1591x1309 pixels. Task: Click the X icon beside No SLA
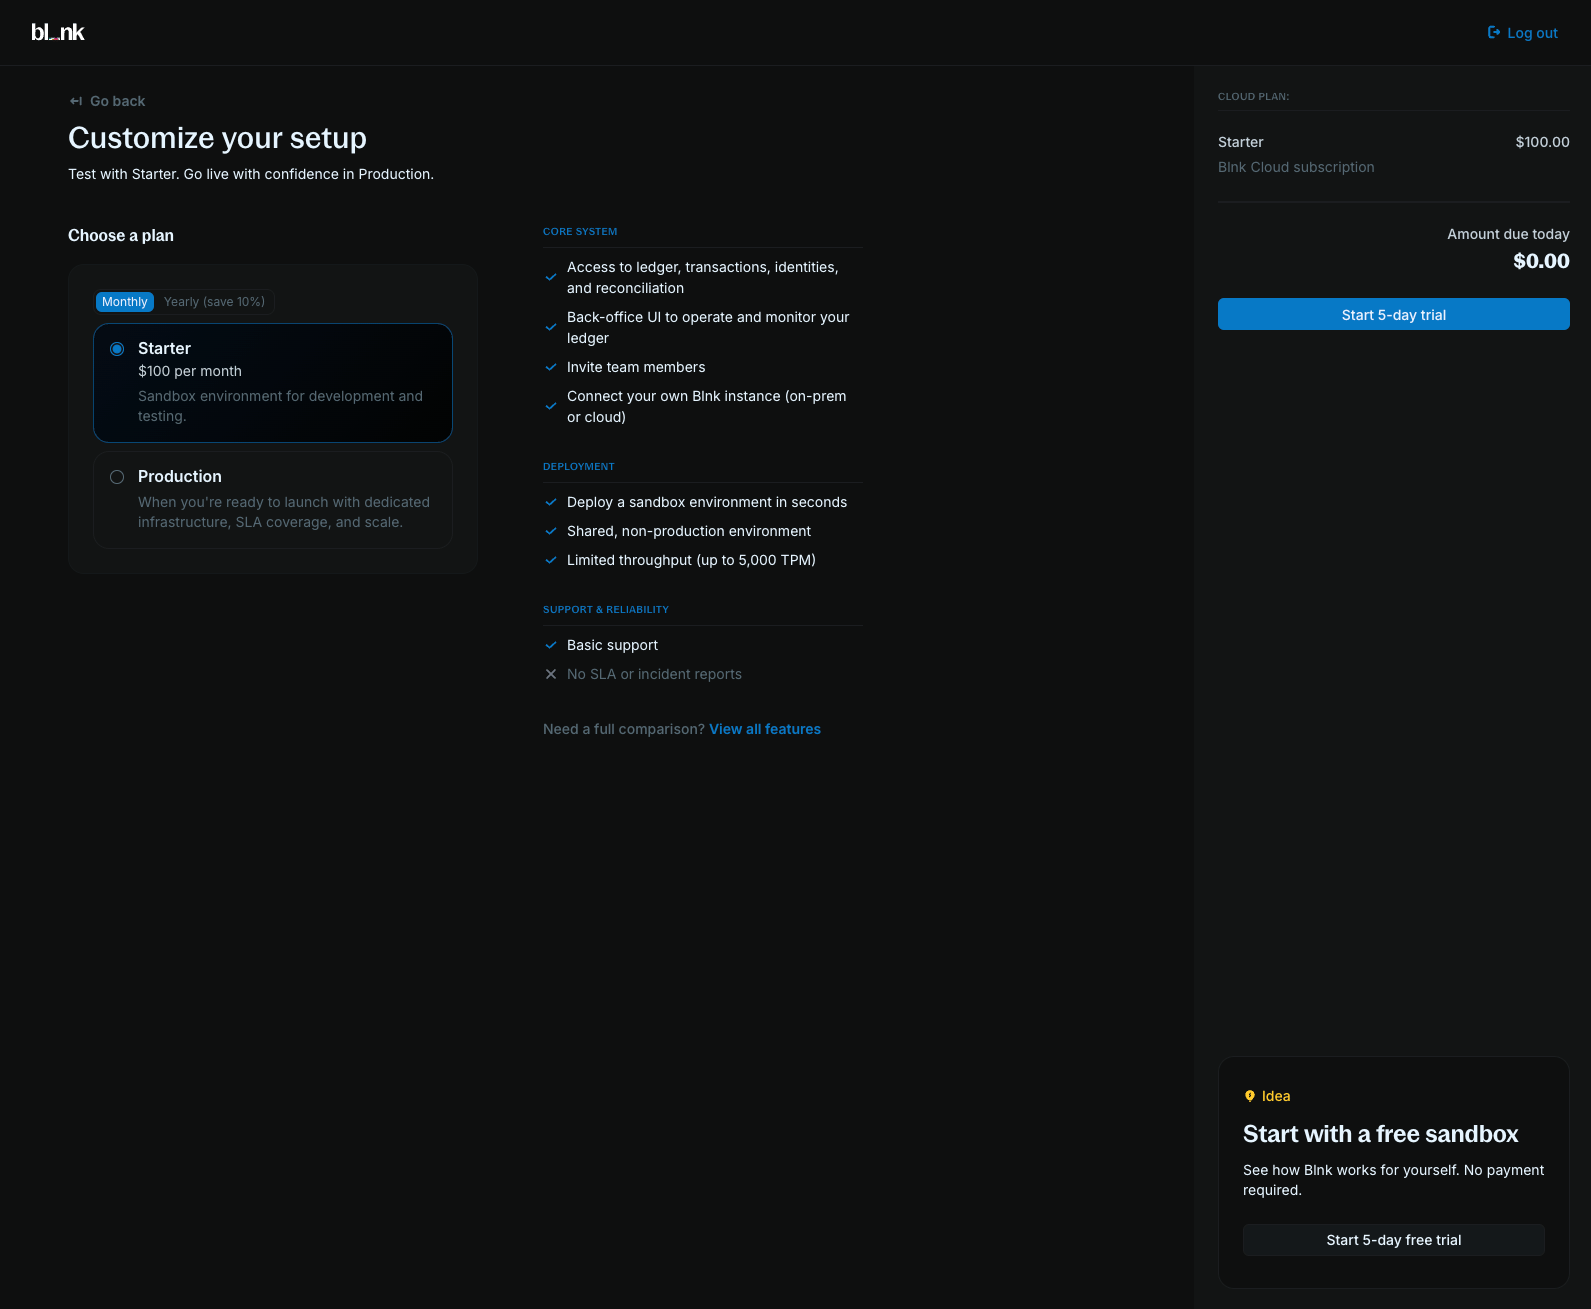[x=551, y=674]
